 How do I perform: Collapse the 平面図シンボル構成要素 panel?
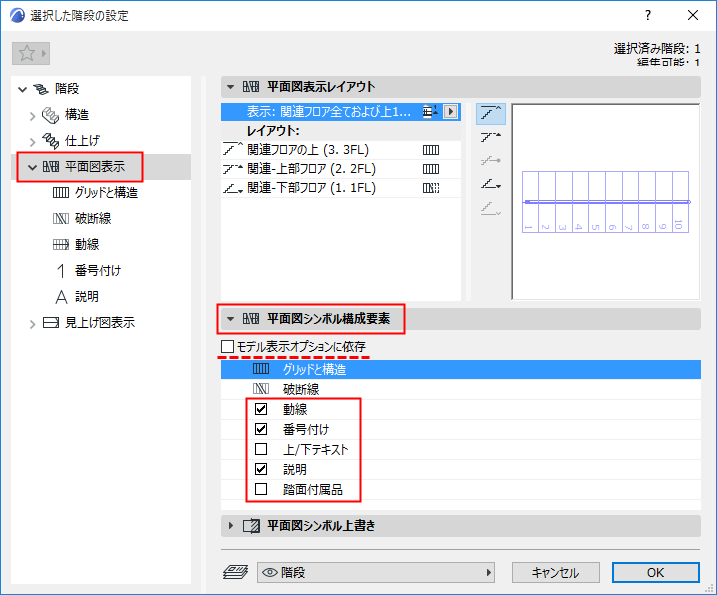tap(230, 319)
